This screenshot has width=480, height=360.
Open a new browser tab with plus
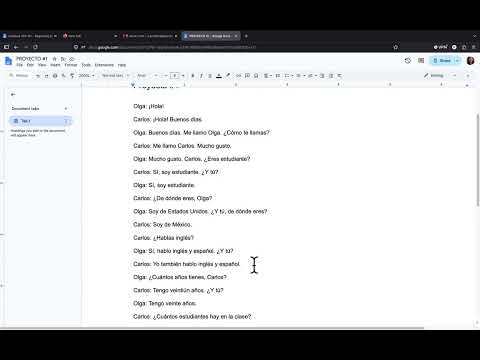[246, 36]
